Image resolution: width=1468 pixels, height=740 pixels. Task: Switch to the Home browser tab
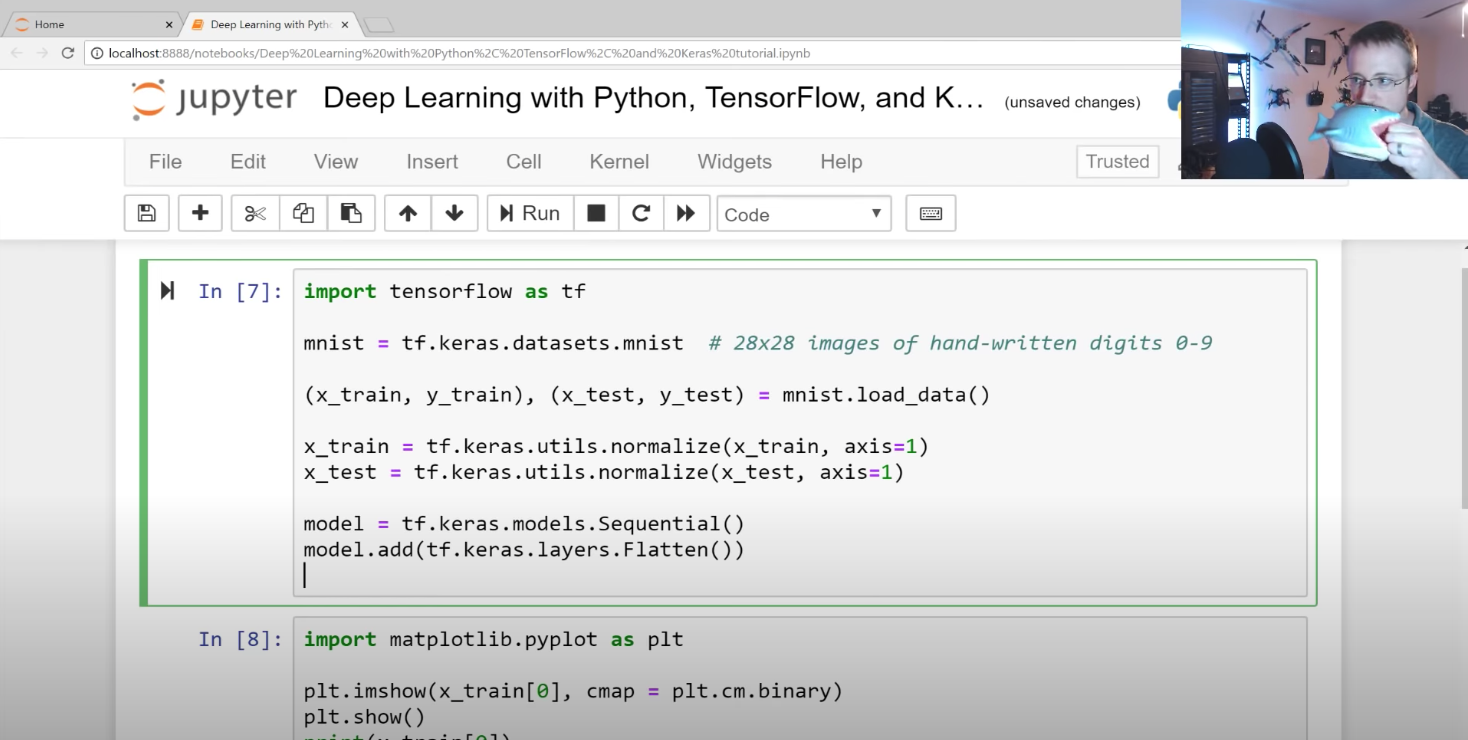point(90,24)
